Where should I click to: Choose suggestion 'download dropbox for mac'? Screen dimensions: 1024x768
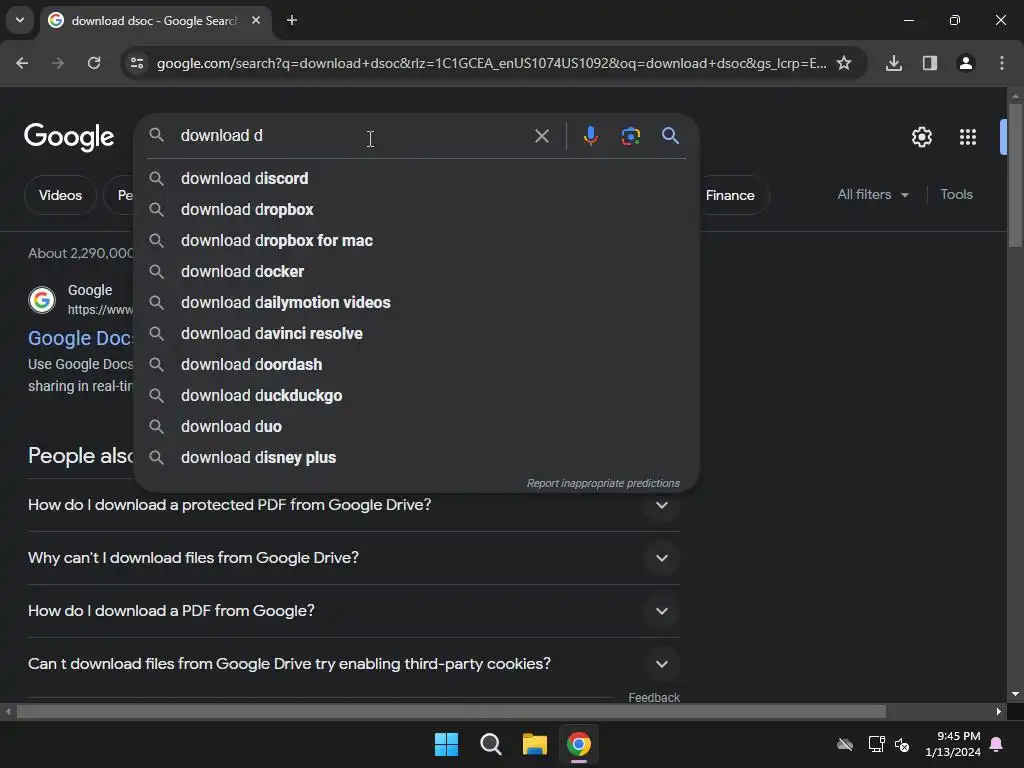tap(417, 240)
